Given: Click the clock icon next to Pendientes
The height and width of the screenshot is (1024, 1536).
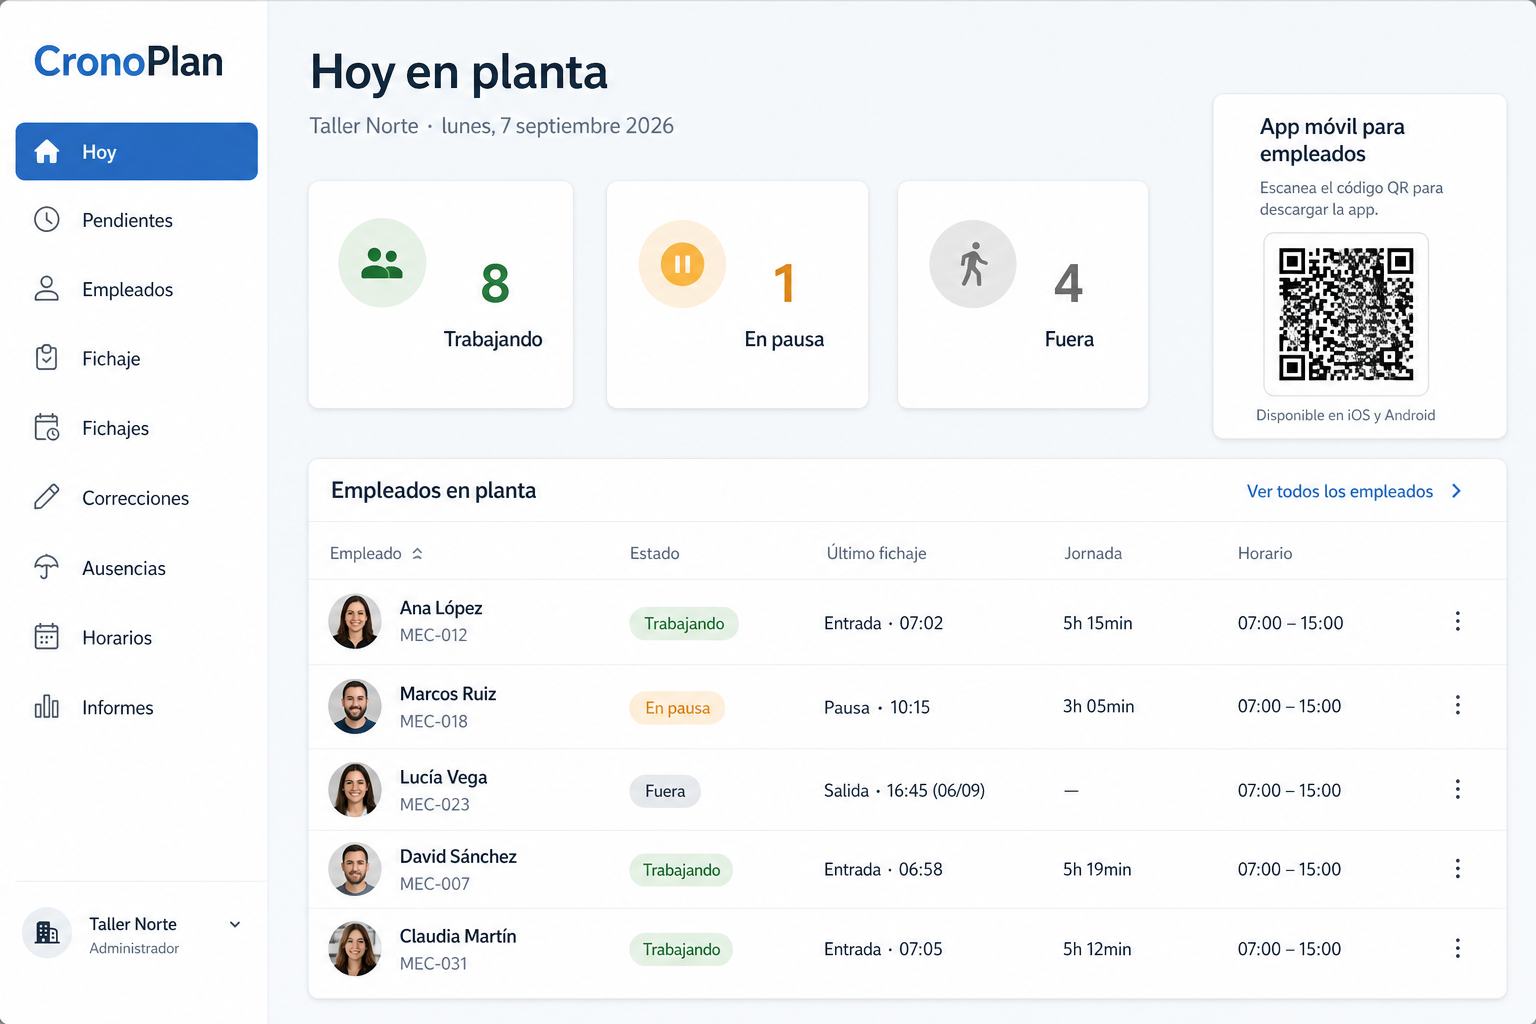Looking at the screenshot, I should 47,220.
